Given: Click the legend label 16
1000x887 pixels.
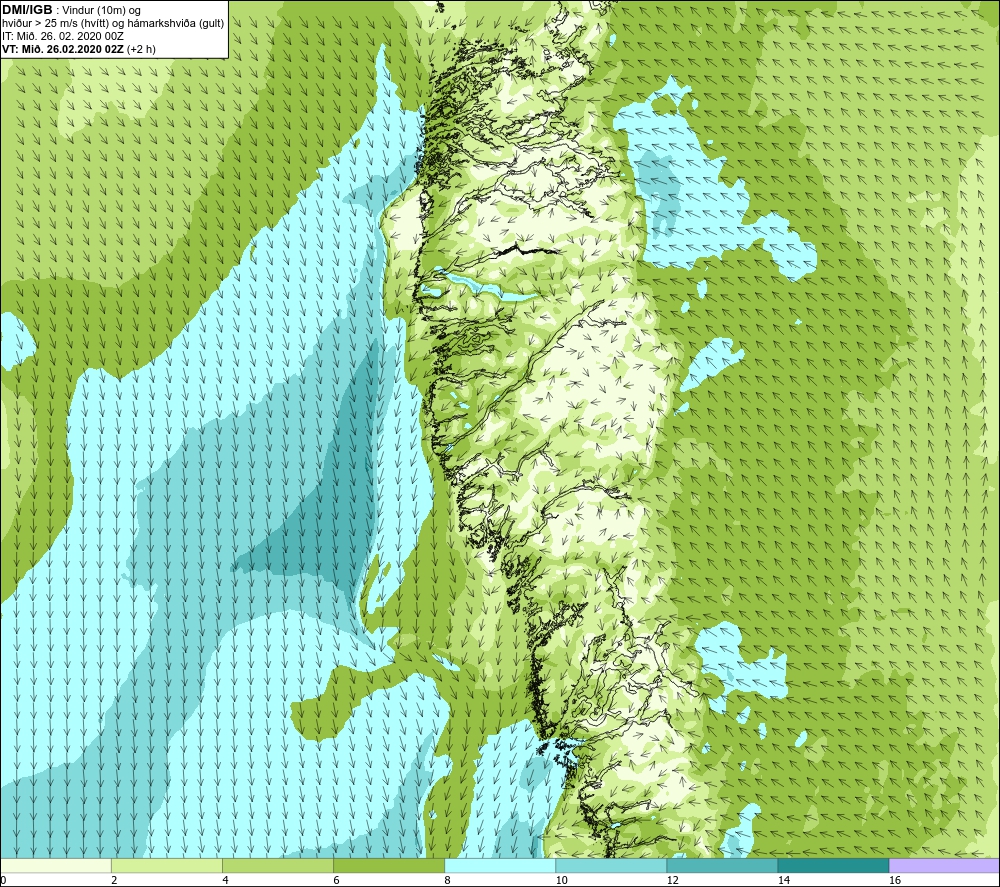Looking at the screenshot, I should pos(895,881).
